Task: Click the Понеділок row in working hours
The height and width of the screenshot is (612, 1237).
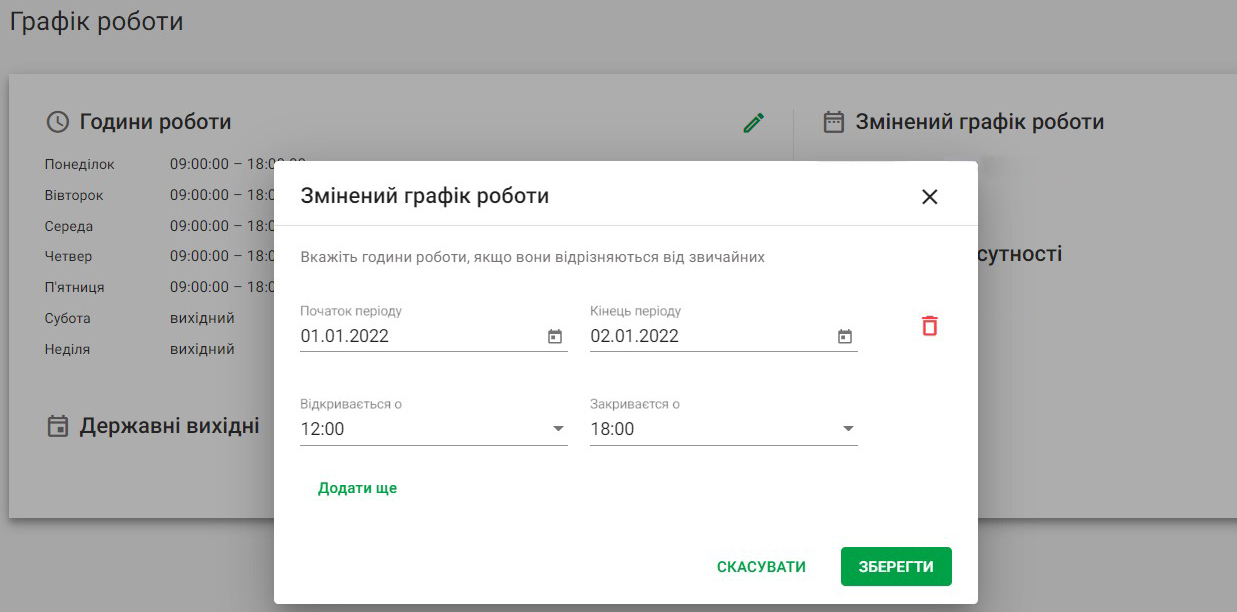Action: 160,164
